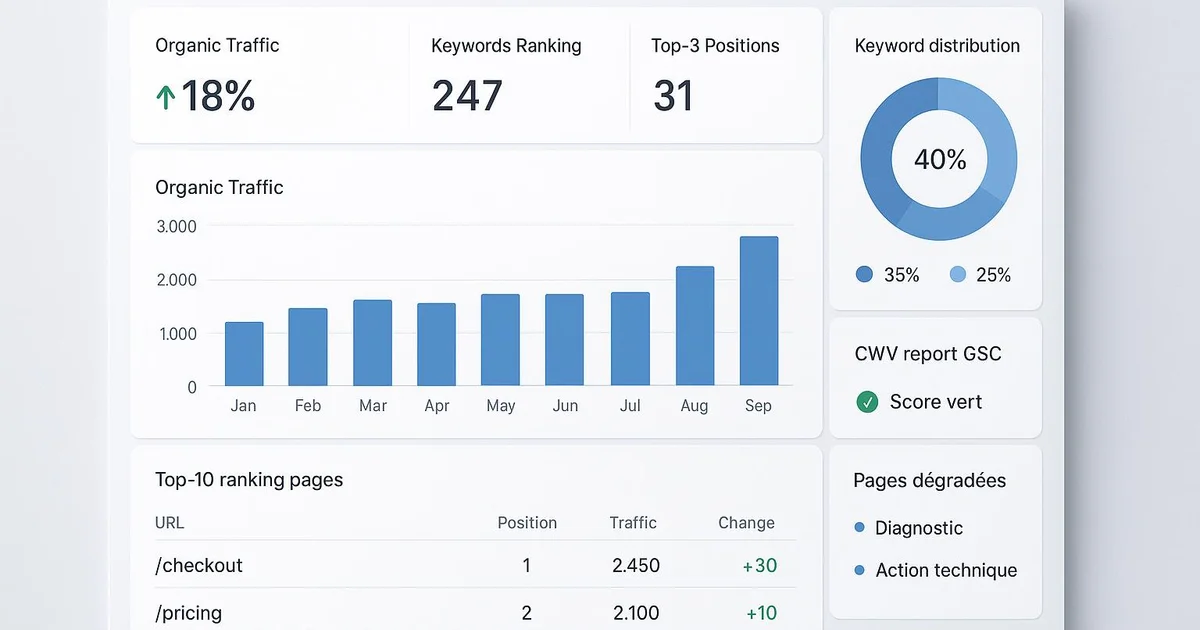The width and height of the screenshot is (1200, 630).
Task: Click the green check icon next to Score vert
Action: point(867,402)
